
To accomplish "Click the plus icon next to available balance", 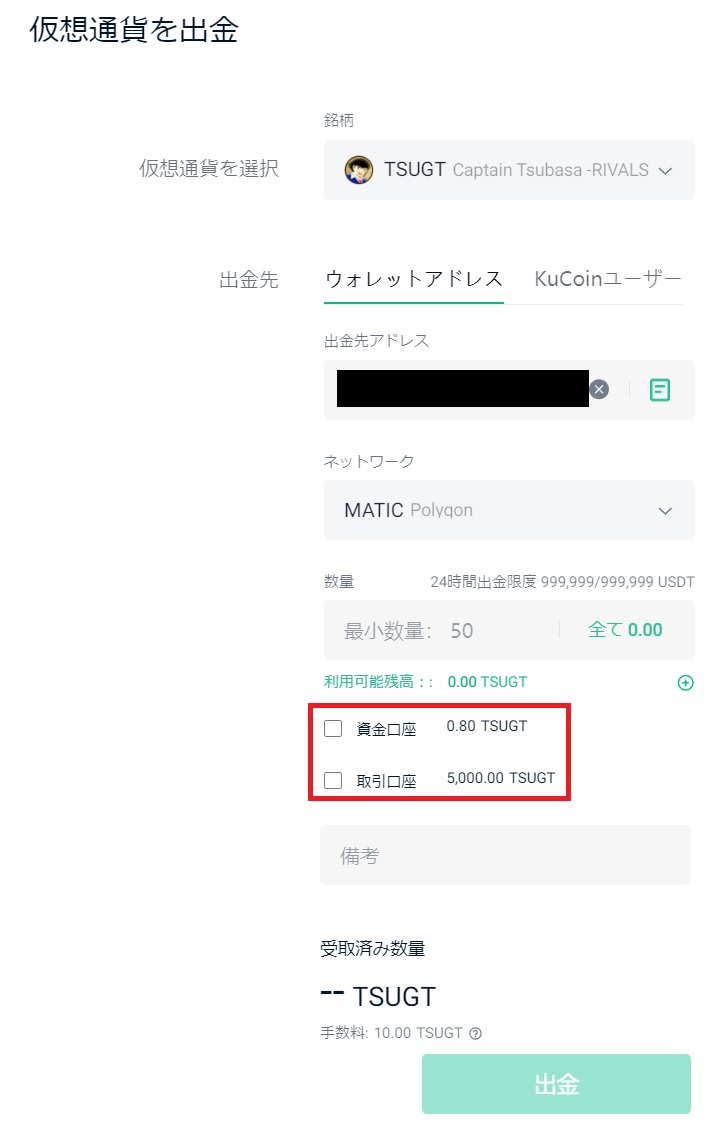I will point(686,681).
